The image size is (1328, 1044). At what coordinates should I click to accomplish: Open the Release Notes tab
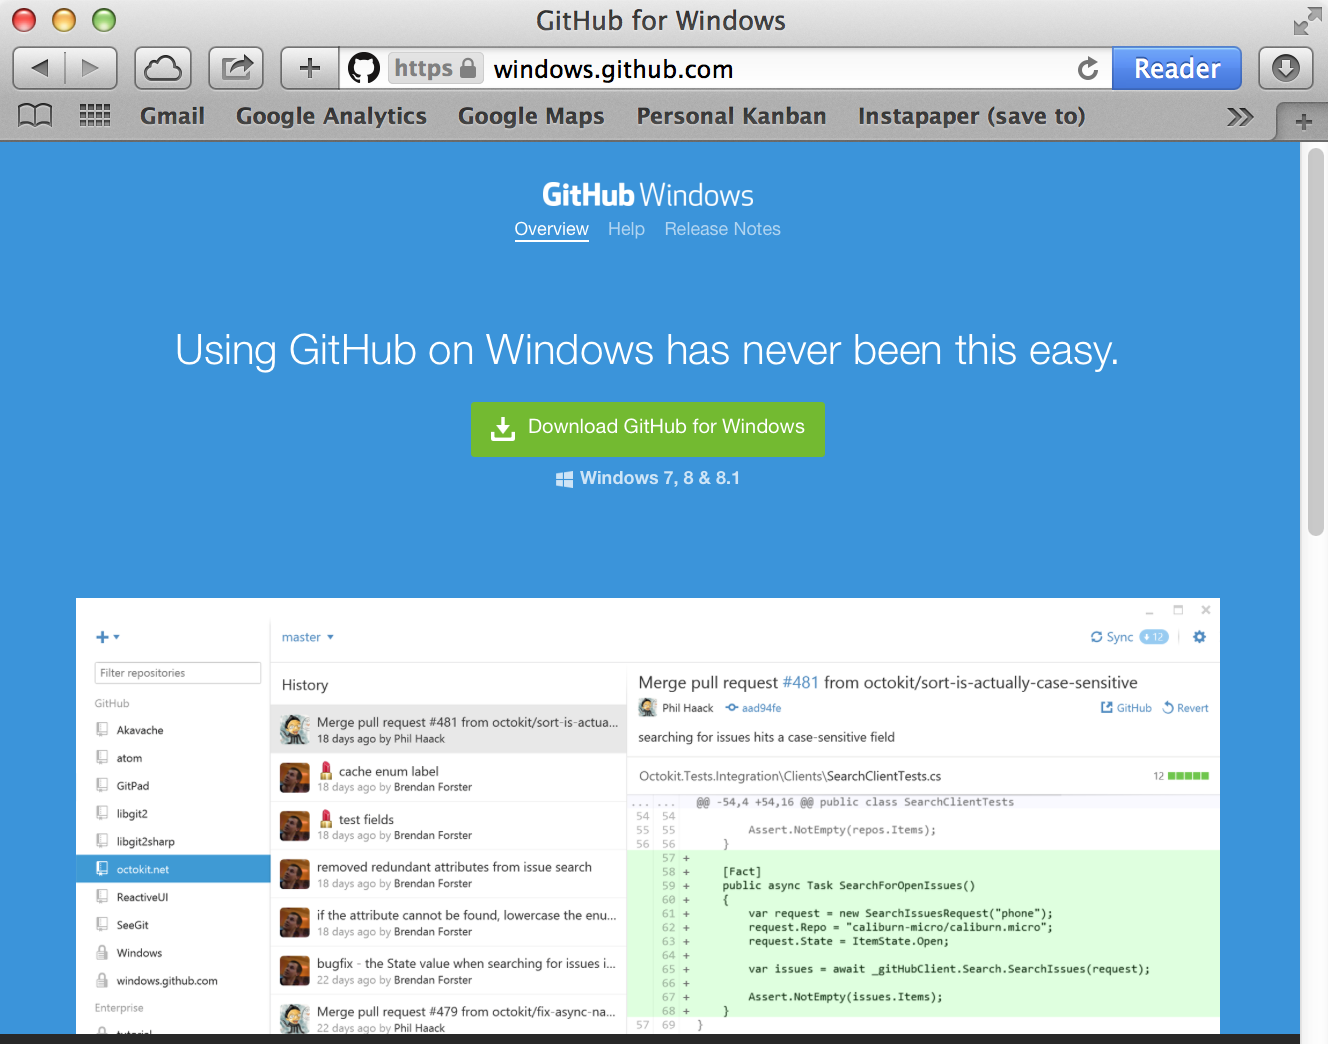722,229
